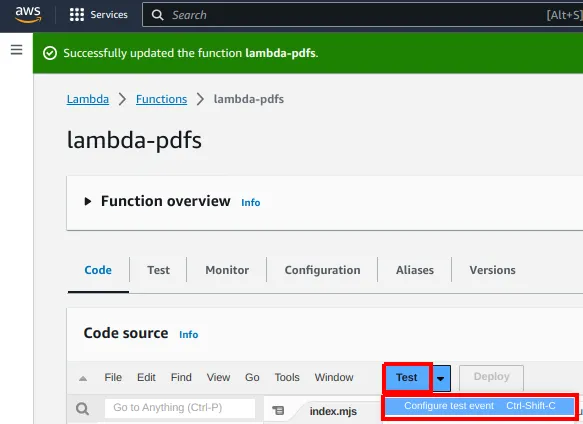Expand the Function overview section
This screenshot has width=583, height=424.
pos(88,202)
